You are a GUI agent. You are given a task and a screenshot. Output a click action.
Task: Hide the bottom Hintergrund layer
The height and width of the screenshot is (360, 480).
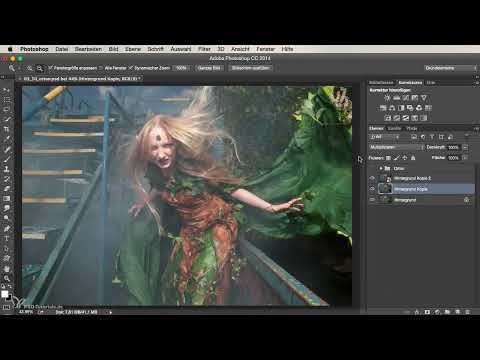pyautogui.click(x=372, y=200)
